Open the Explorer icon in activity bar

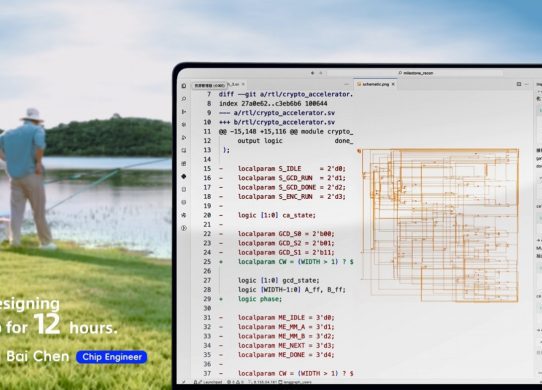pos(184,86)
